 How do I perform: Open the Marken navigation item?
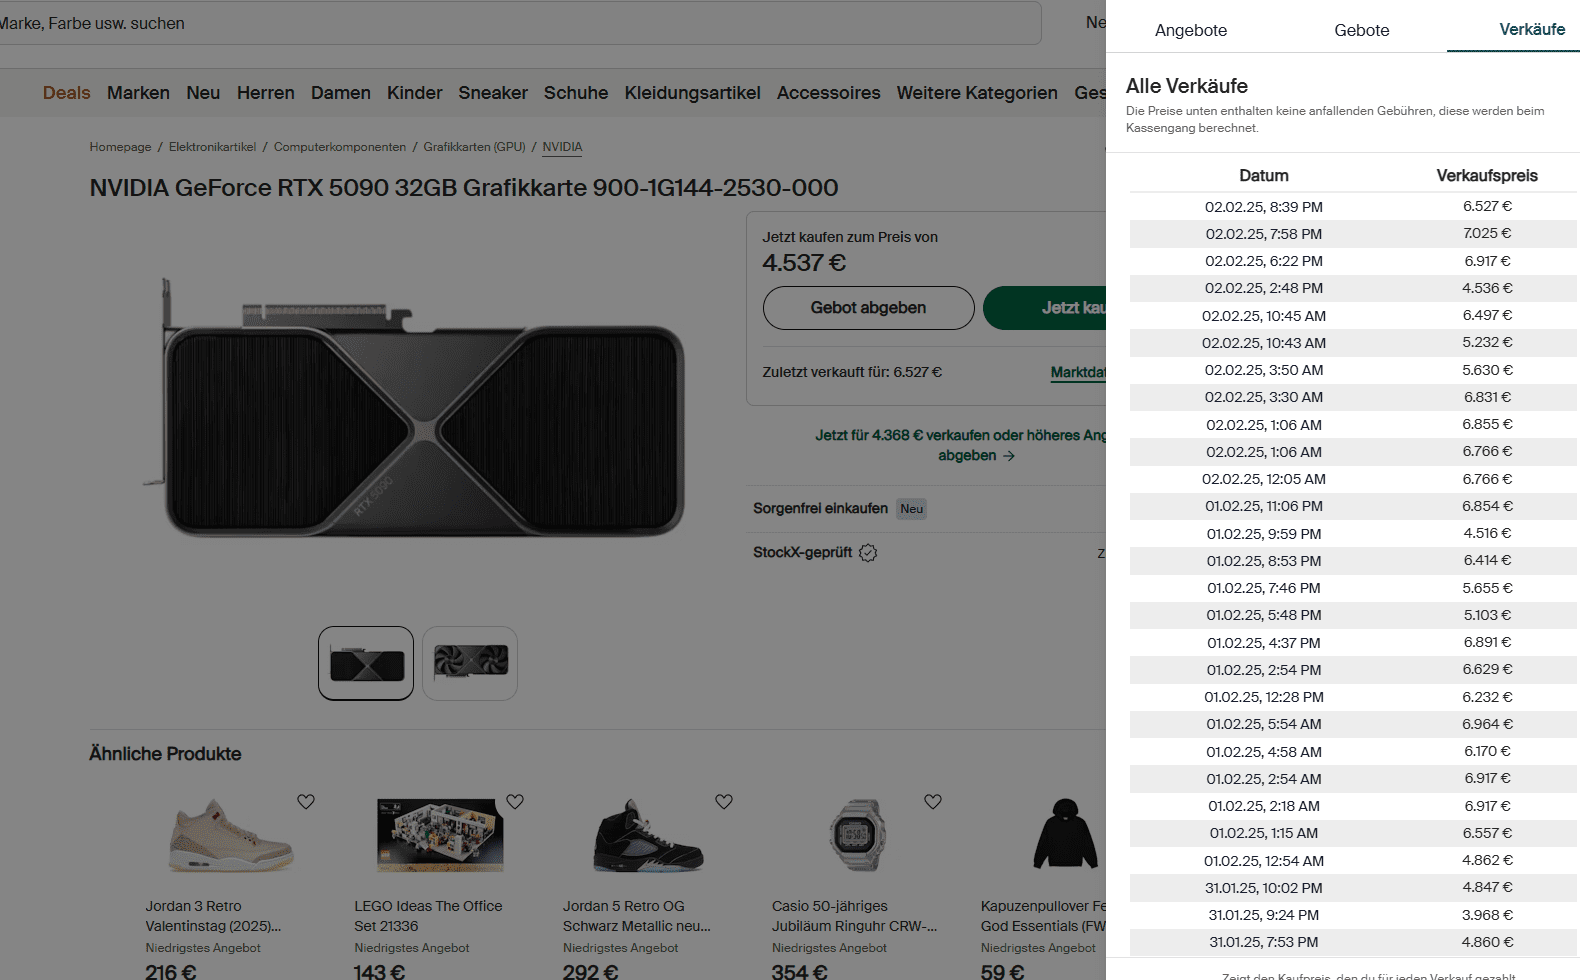tap(138, 93)
